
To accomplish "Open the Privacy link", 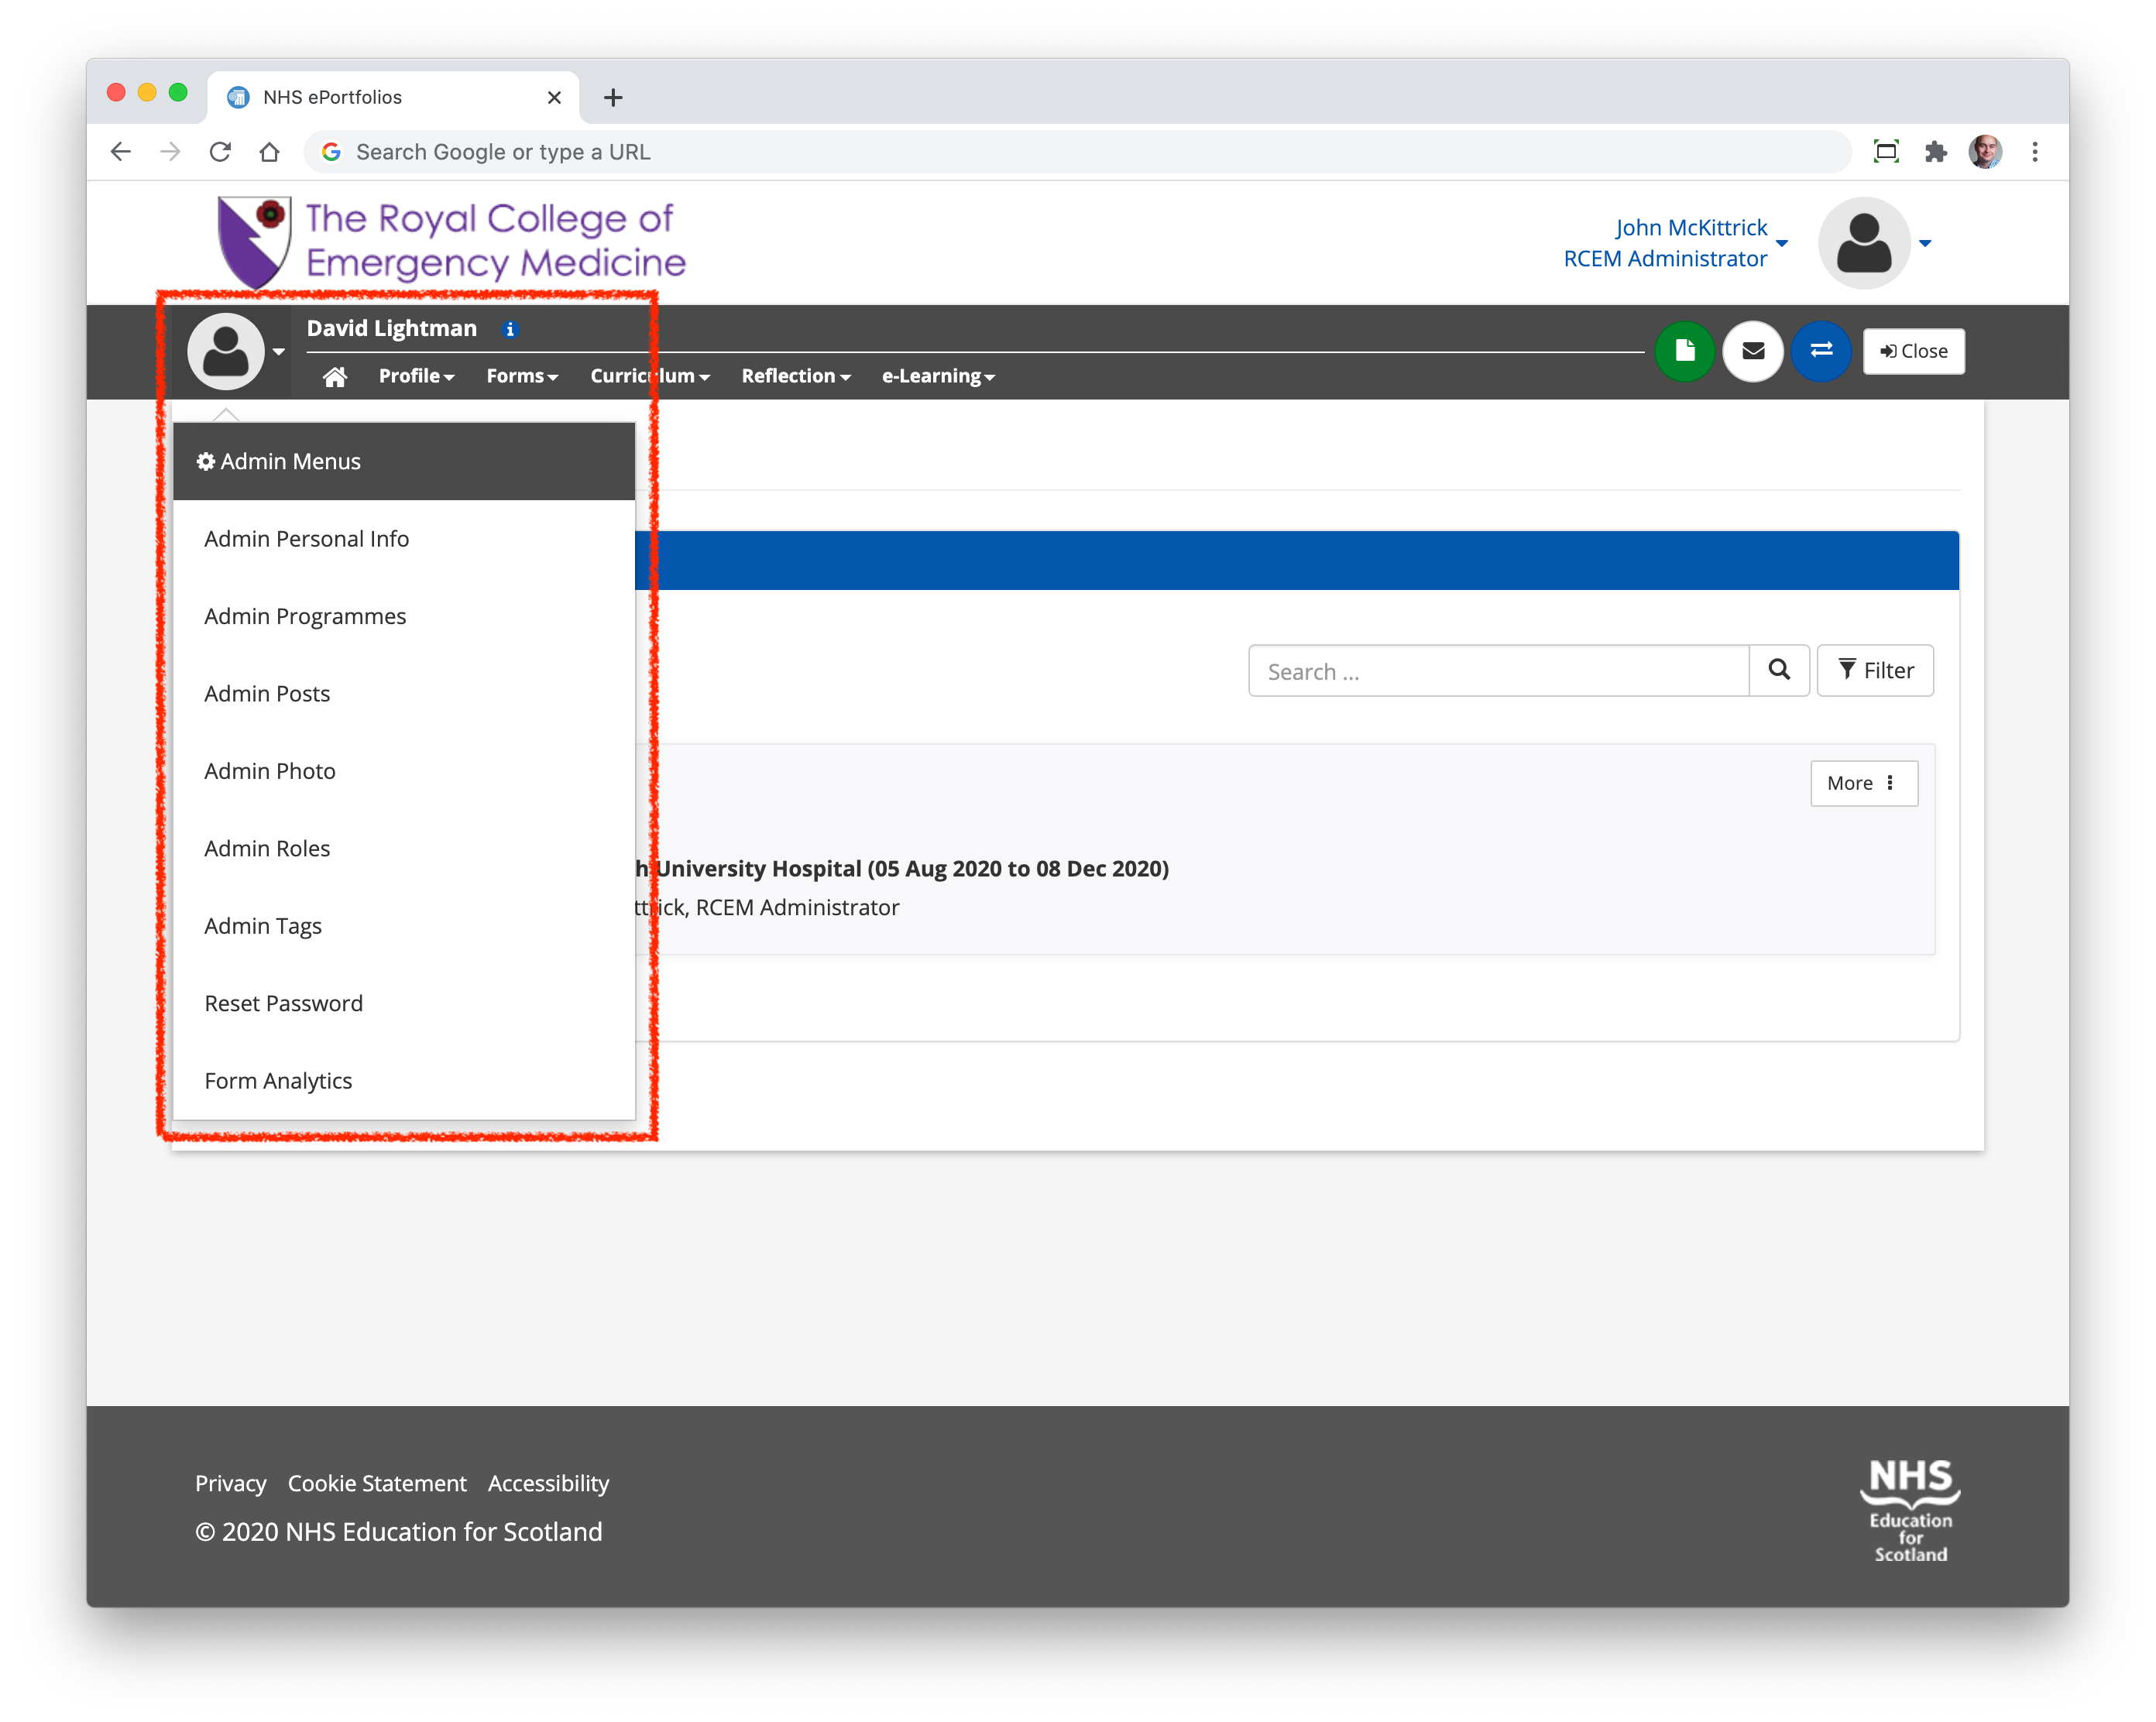I will pos(231,1483).
